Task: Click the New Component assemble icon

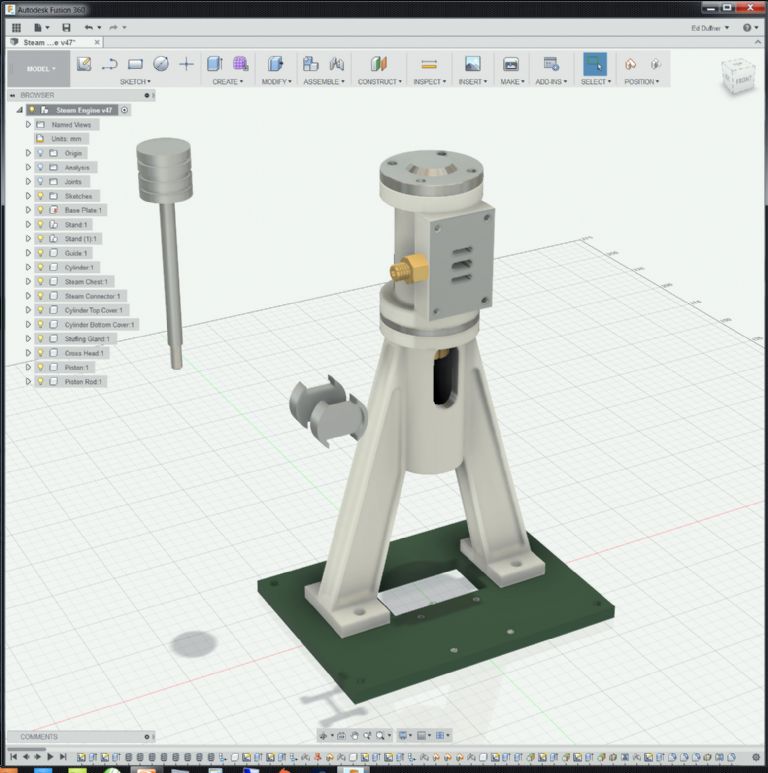Action: pyautogui.click(x=311, y=64)
